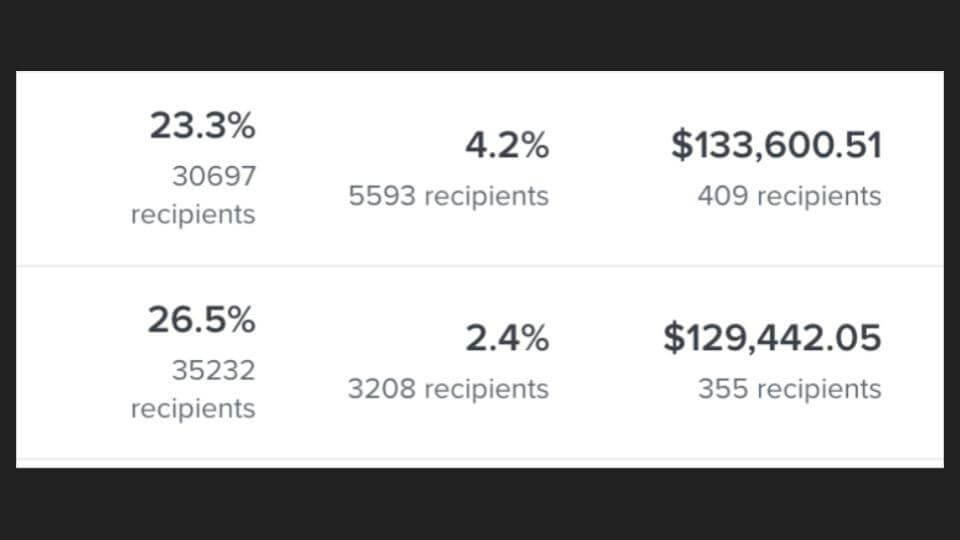
Task: Click the 3208 recipients label
Action: tap(448, 389)
